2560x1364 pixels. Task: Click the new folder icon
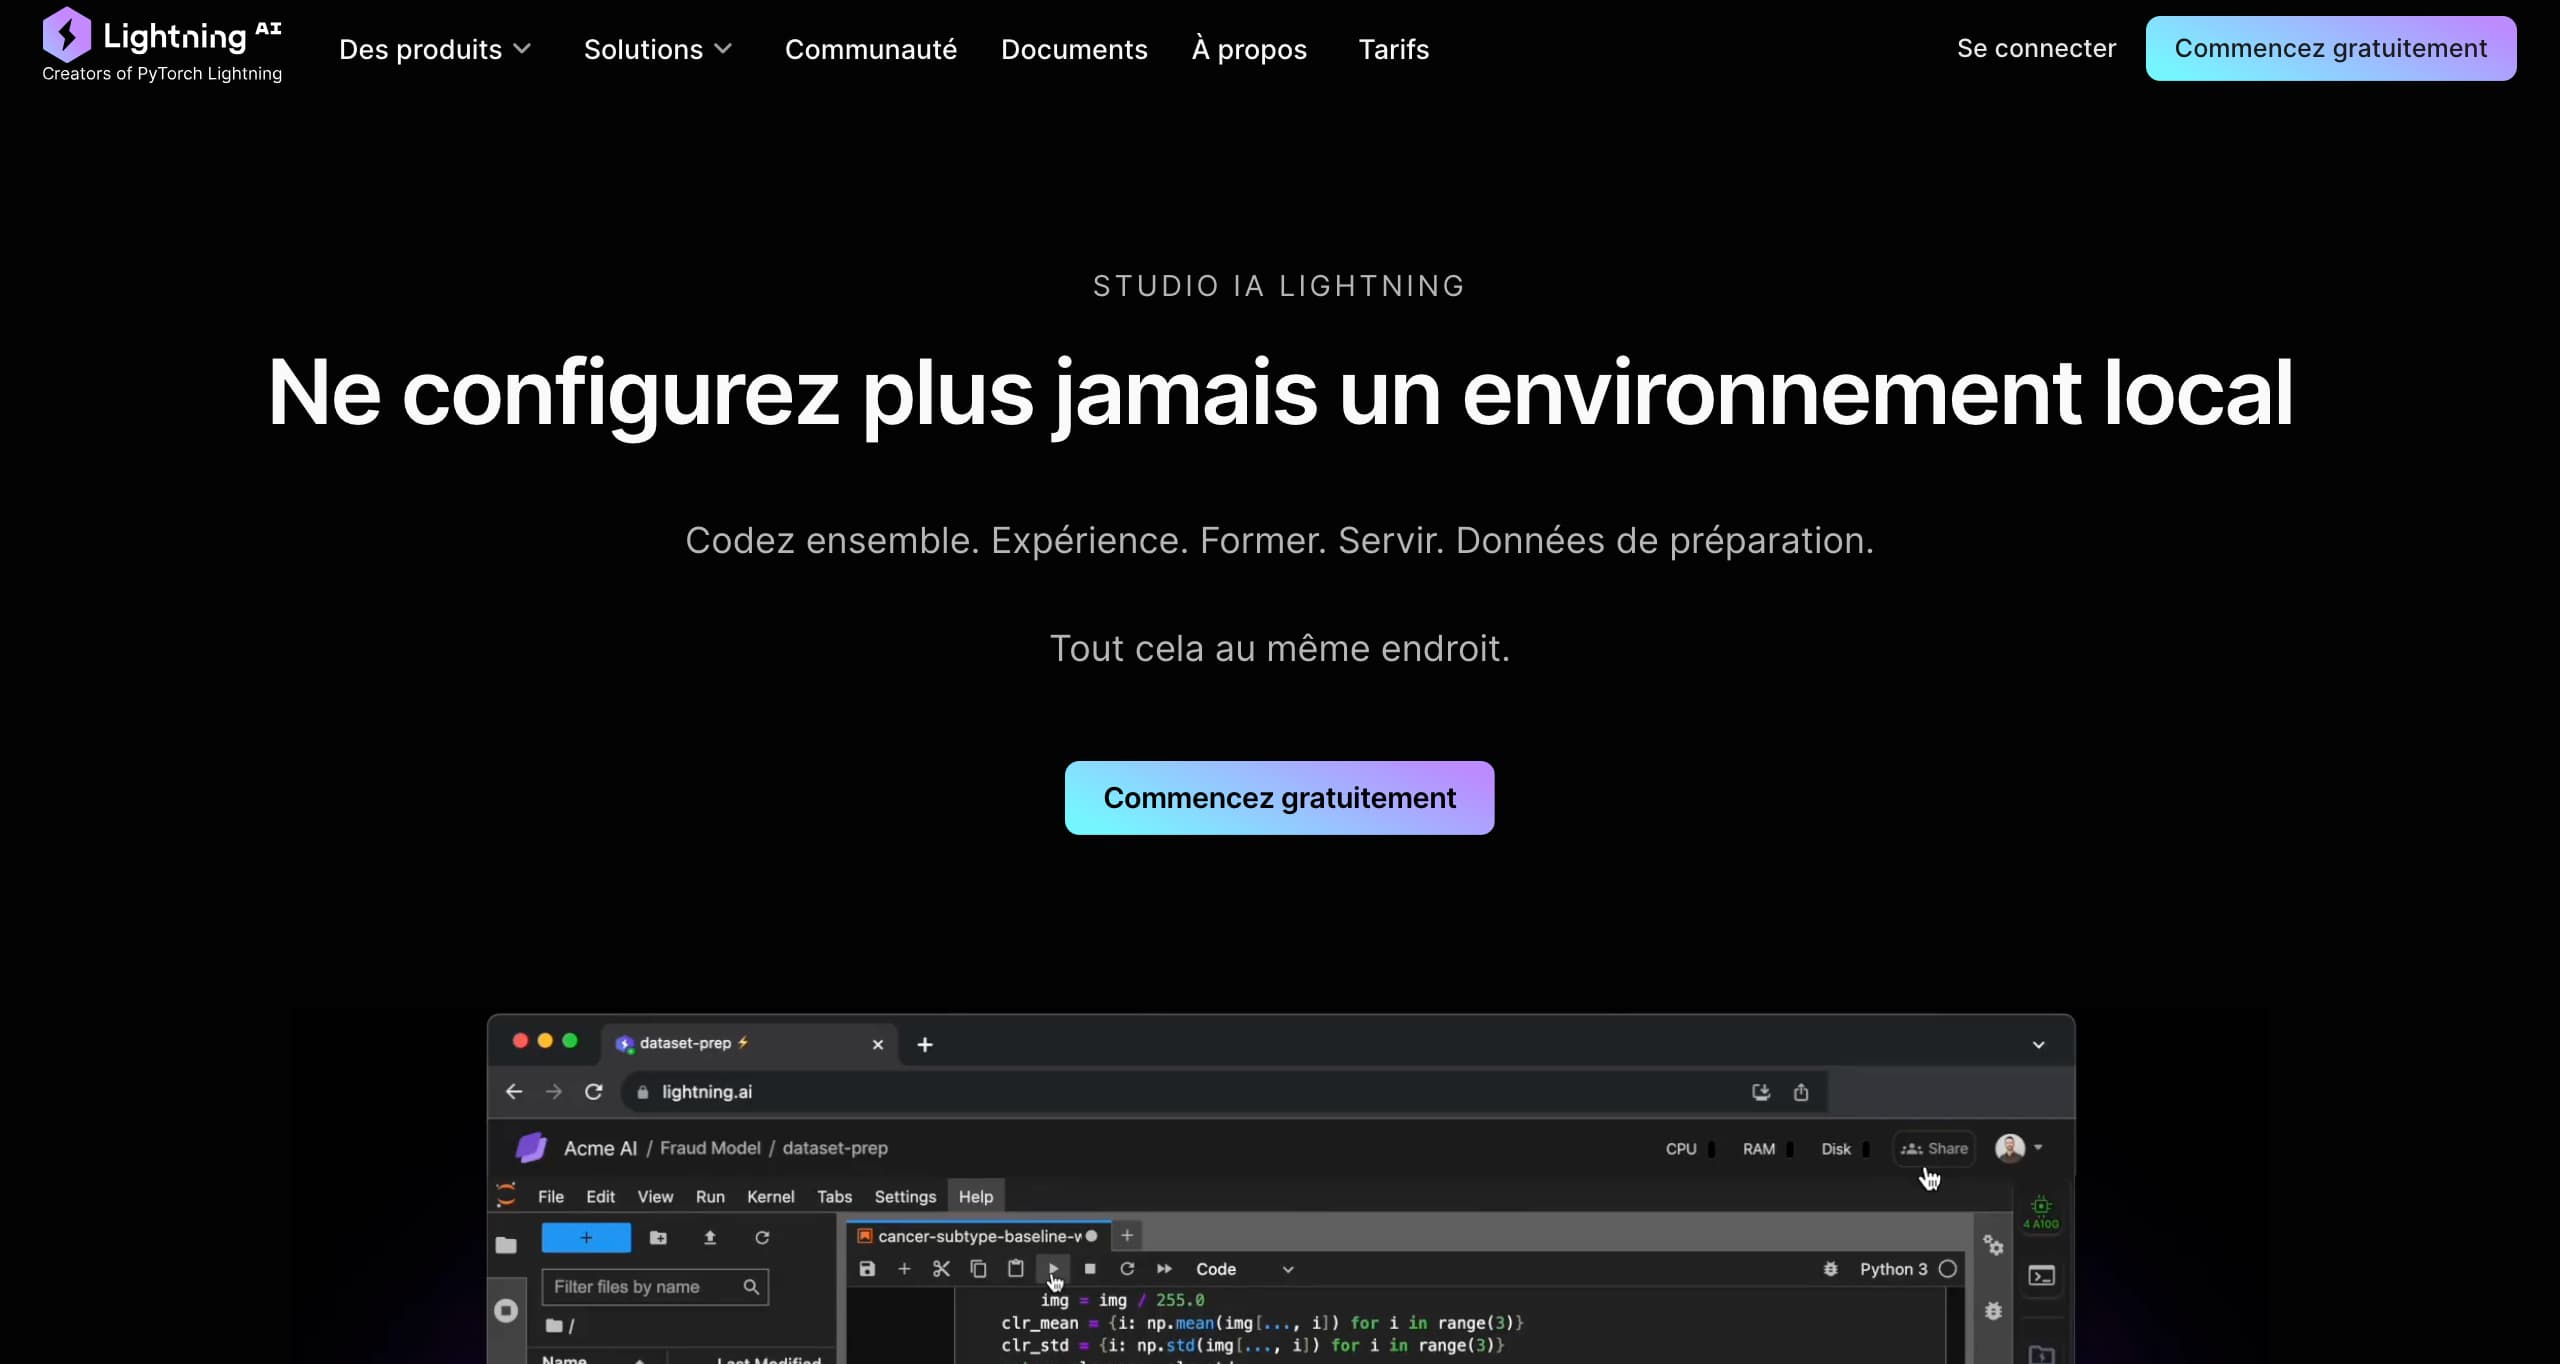pyautogui.click(x=658, y=1238)
